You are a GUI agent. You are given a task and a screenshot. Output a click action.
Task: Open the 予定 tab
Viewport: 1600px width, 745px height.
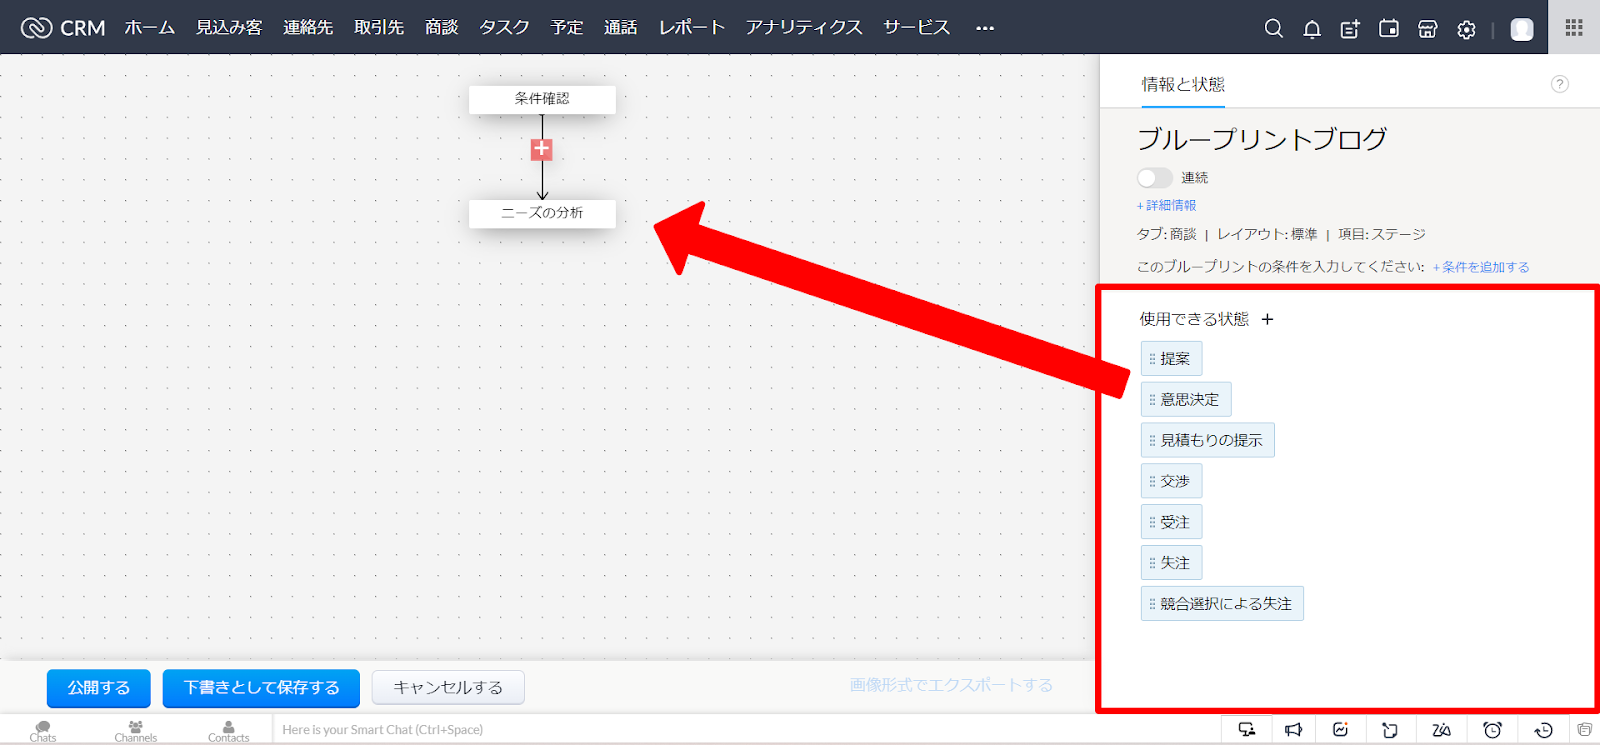[x=567, y=28]
